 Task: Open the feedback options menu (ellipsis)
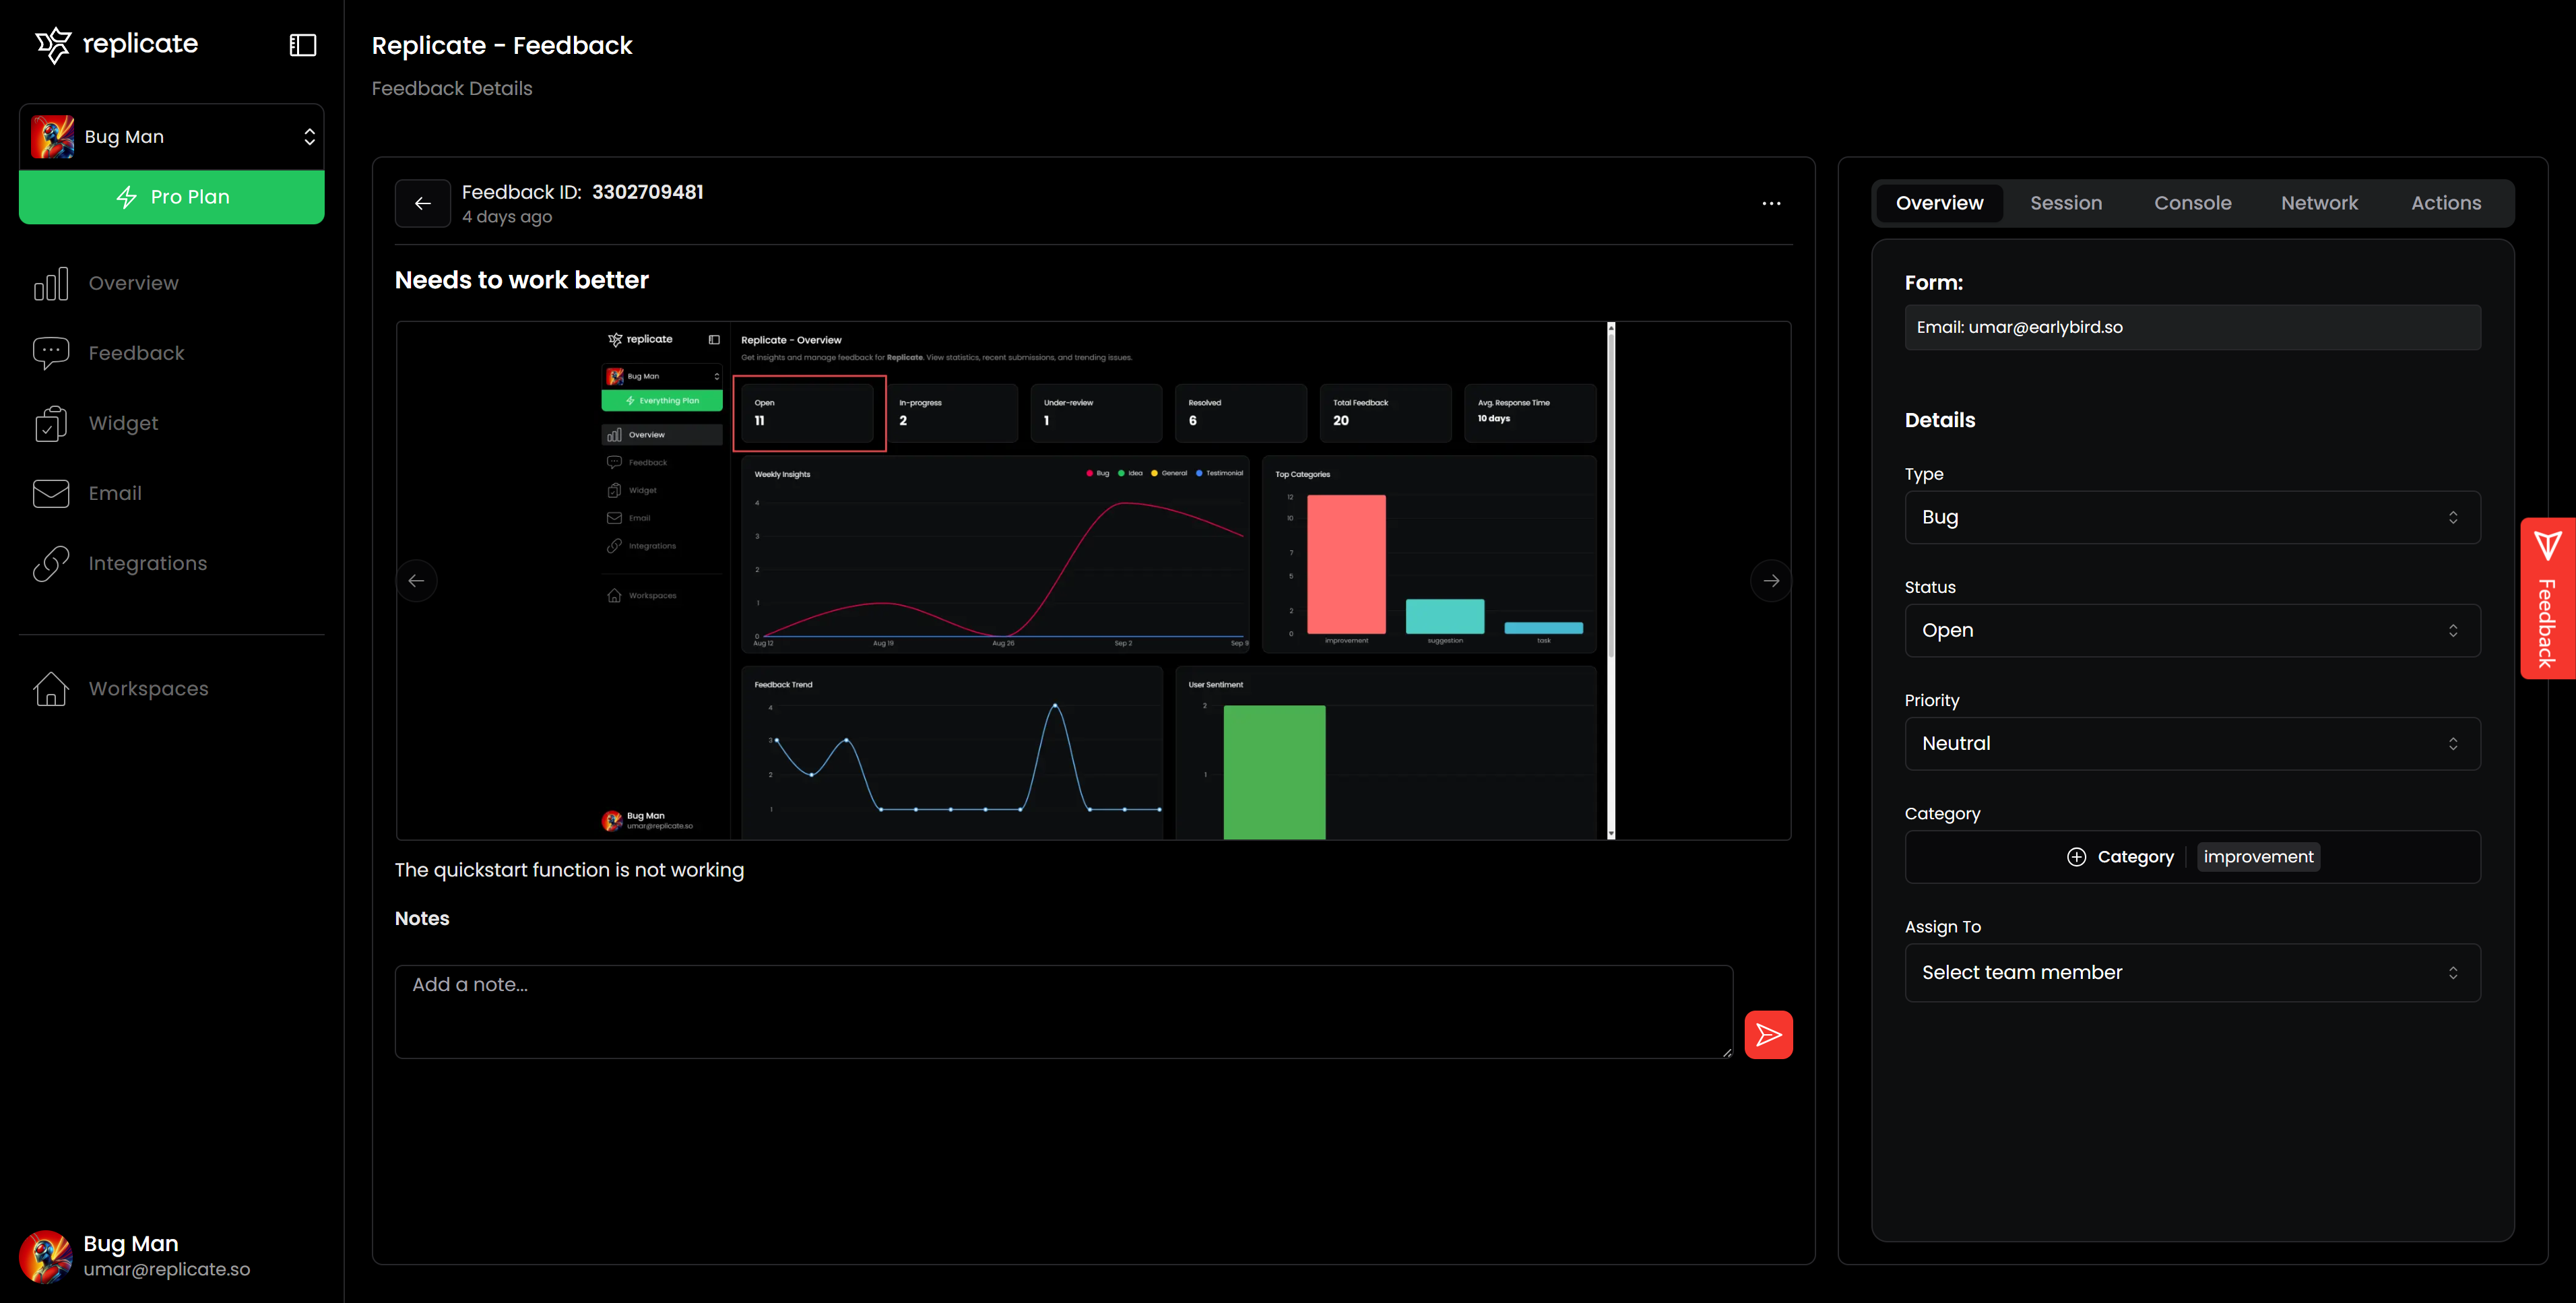(x=1771, y=203)
